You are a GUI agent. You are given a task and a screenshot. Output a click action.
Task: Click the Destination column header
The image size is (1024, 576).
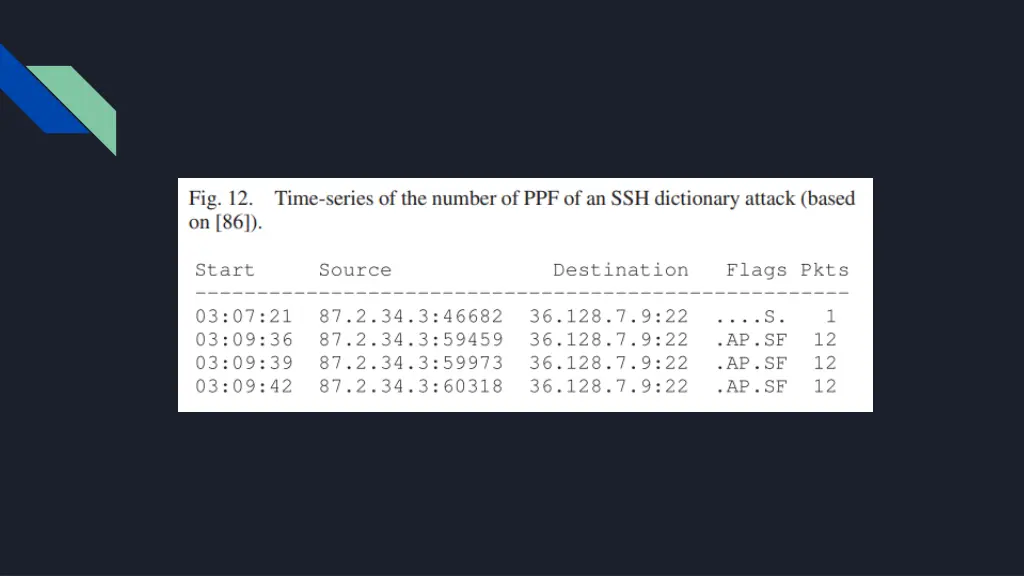pyautogui.click(x=620, y=270)
